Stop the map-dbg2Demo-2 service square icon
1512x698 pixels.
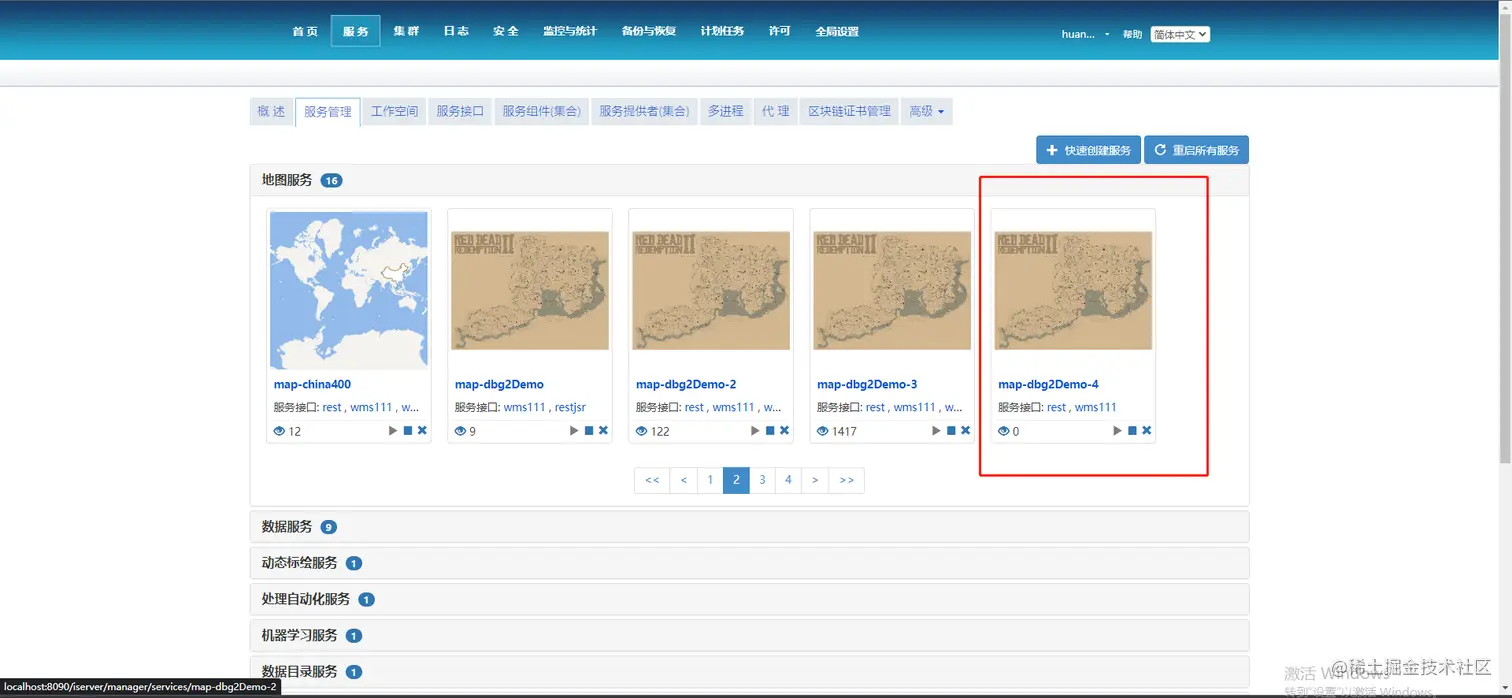coord(770,431)
